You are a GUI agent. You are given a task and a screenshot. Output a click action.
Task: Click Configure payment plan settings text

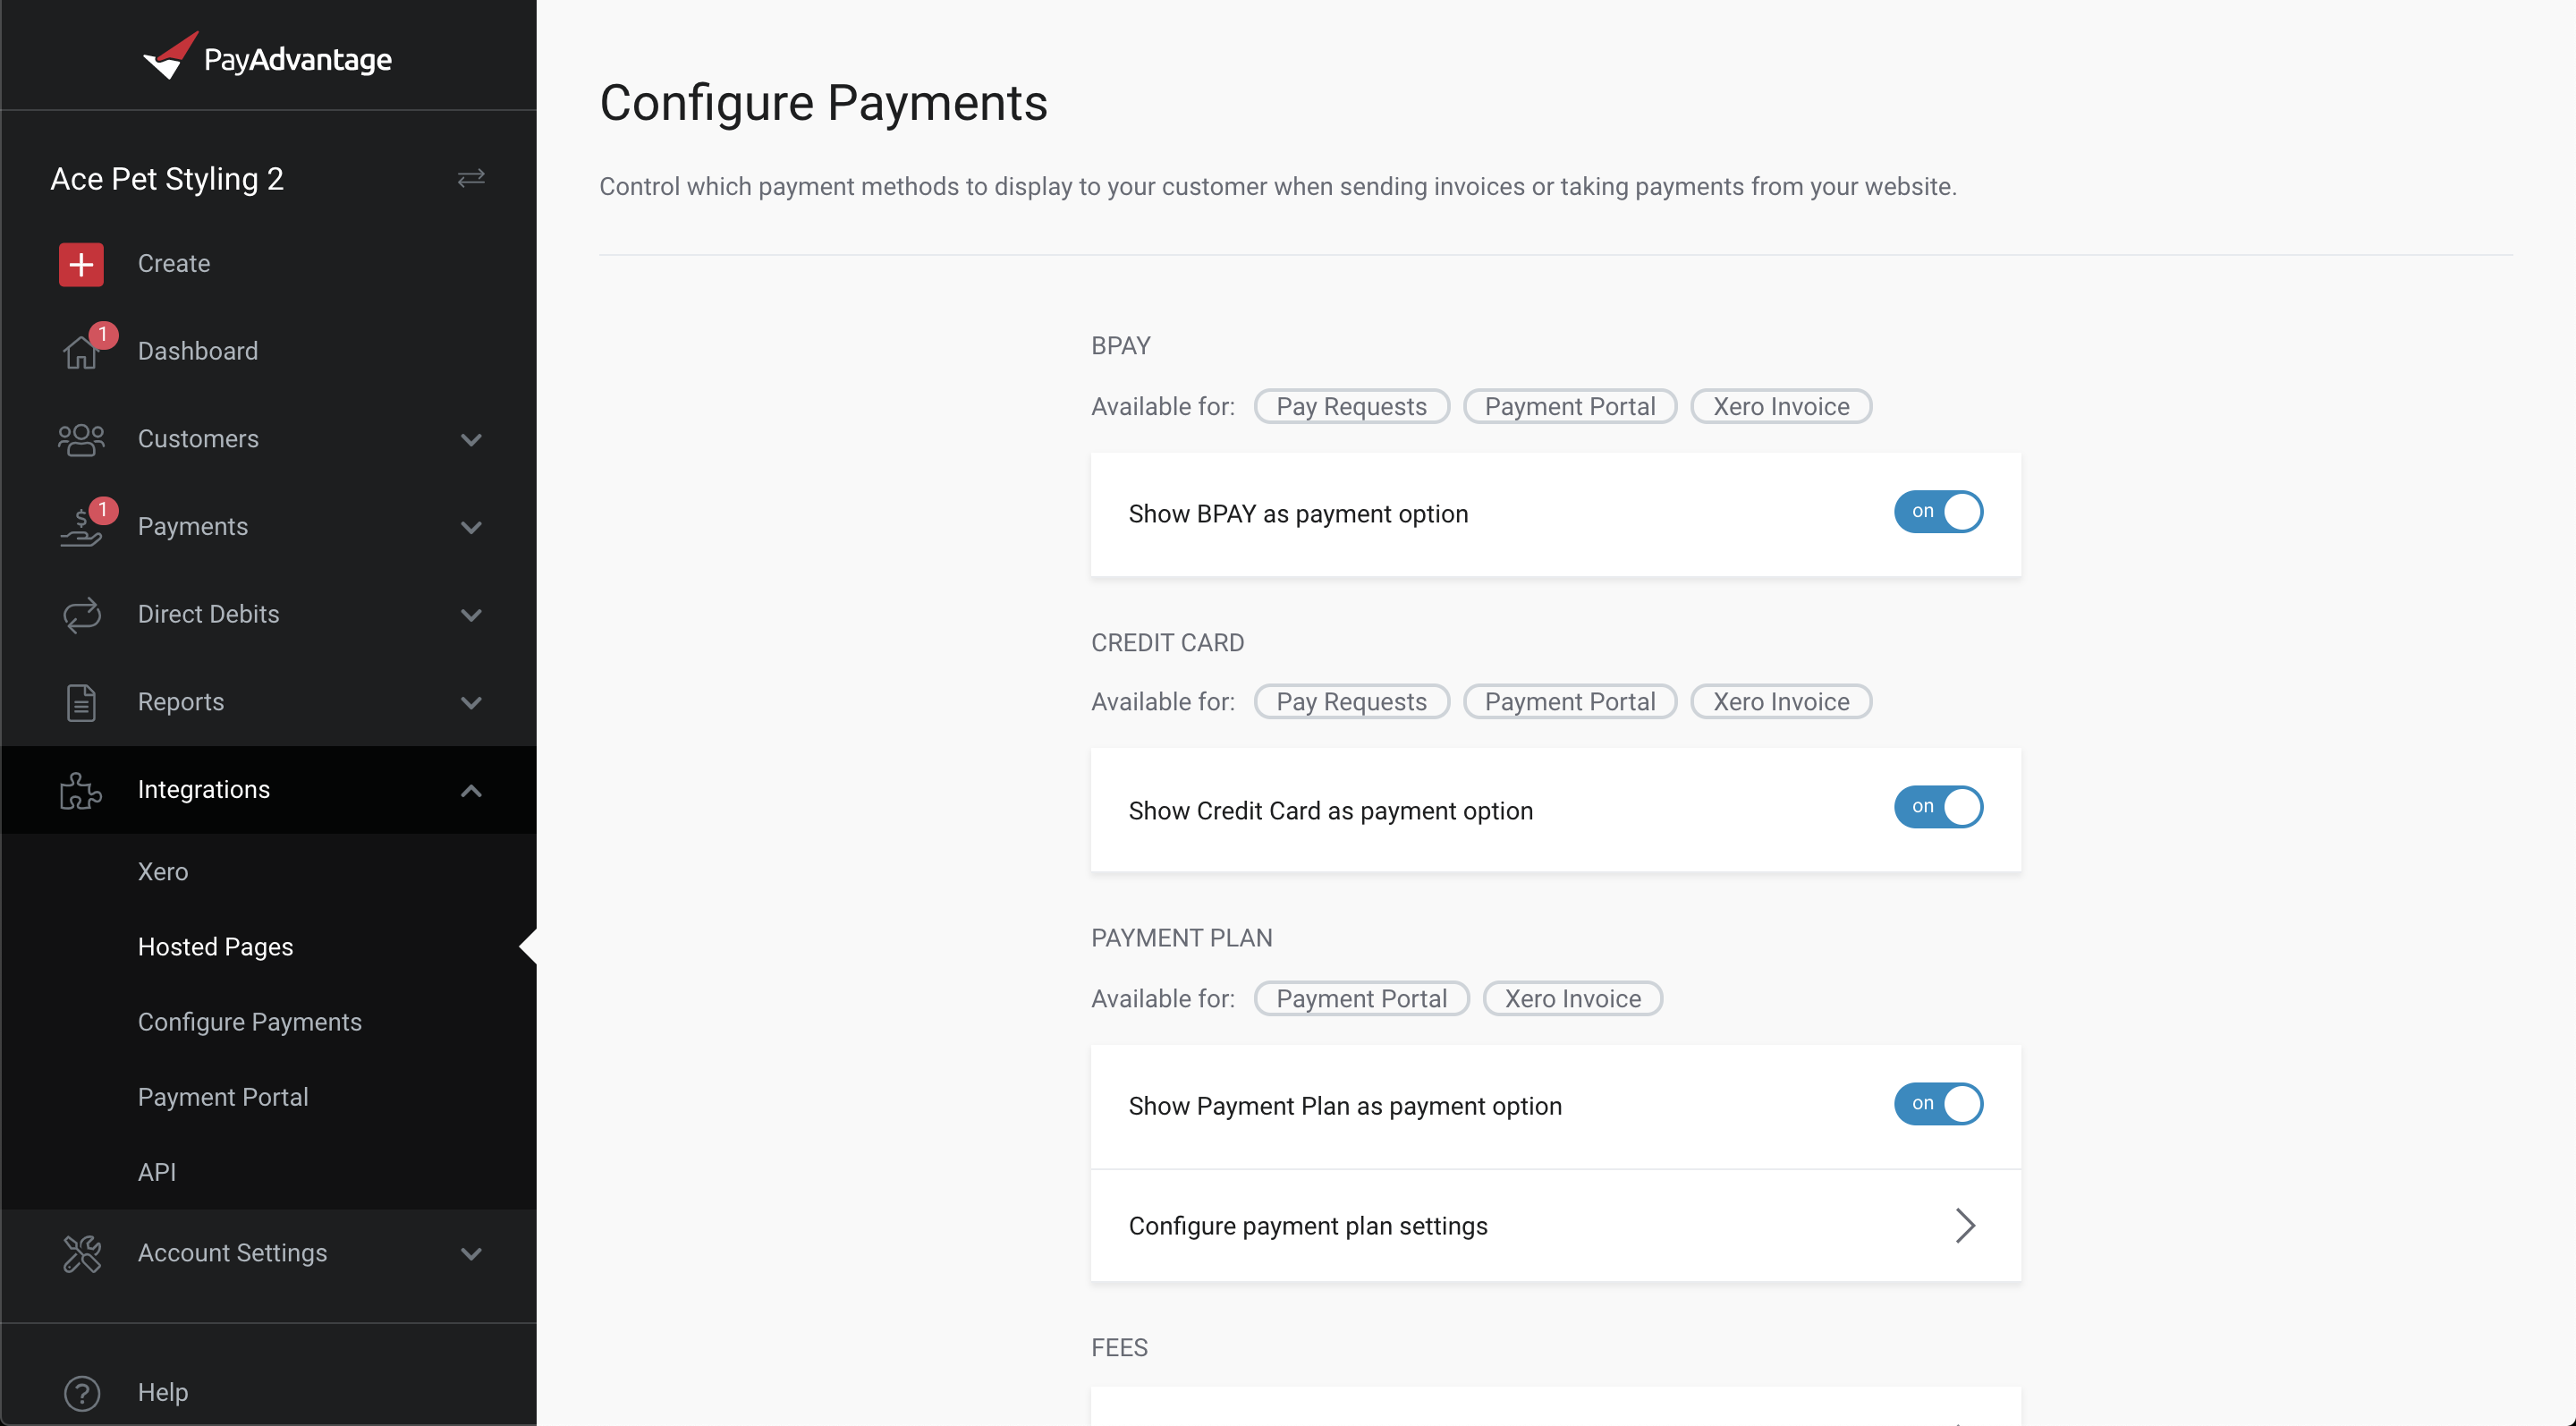(1308, 1226)
